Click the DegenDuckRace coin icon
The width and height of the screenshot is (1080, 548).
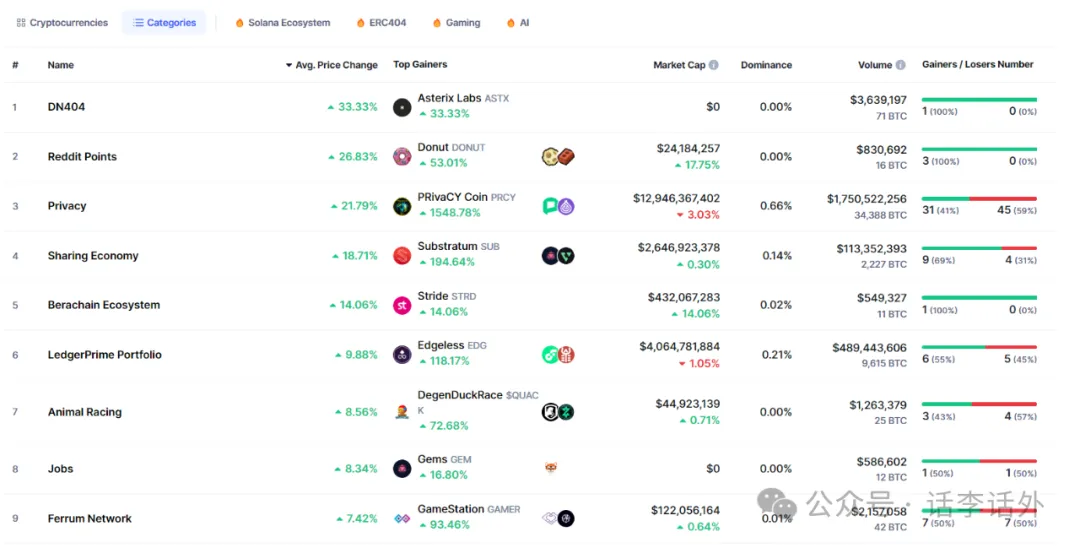402,412
